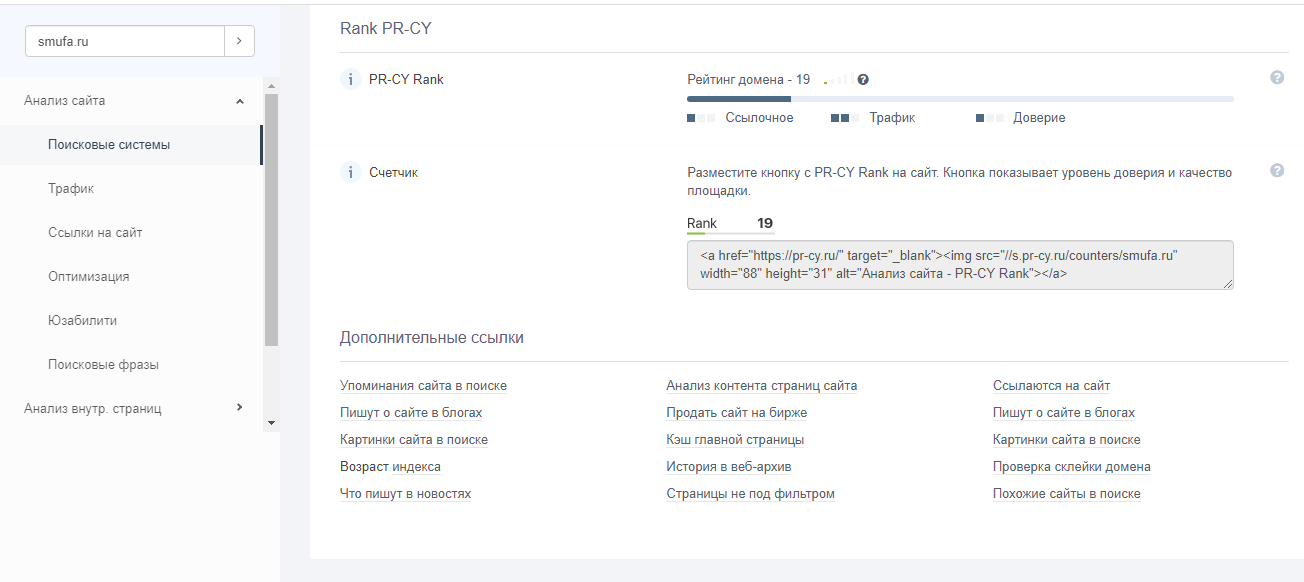The width and height of the screenshot is (1304, 582).
Task: Click the Ссылочное indicator squares
Action: (701, 118)
